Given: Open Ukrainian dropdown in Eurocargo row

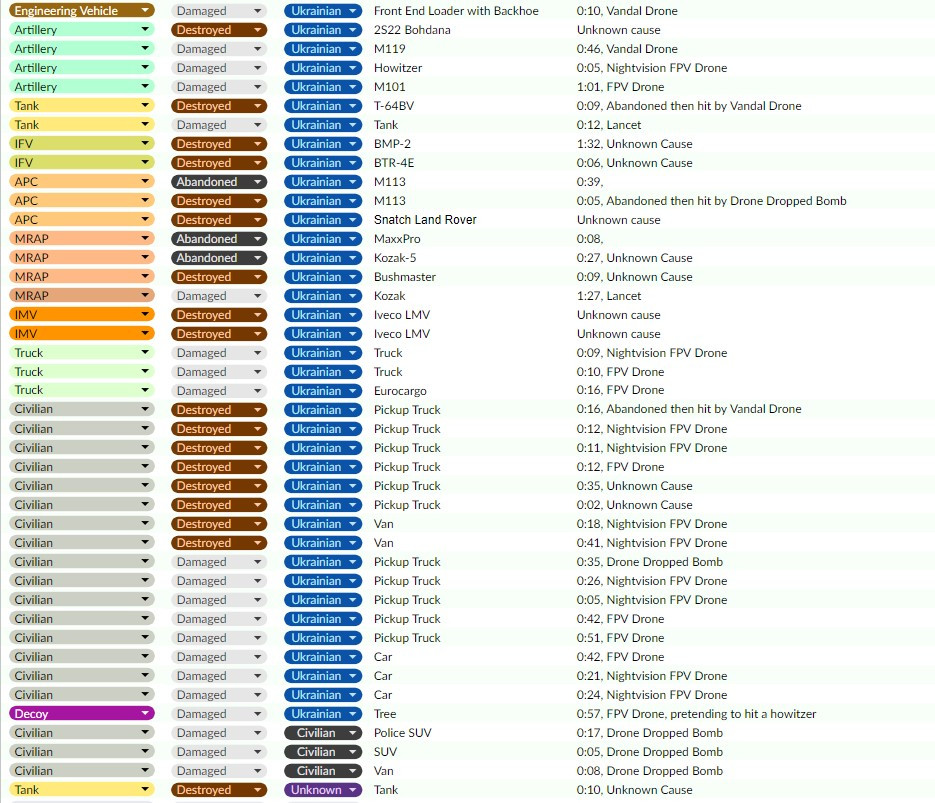Looking at the screenshot, I should point(323,391).
